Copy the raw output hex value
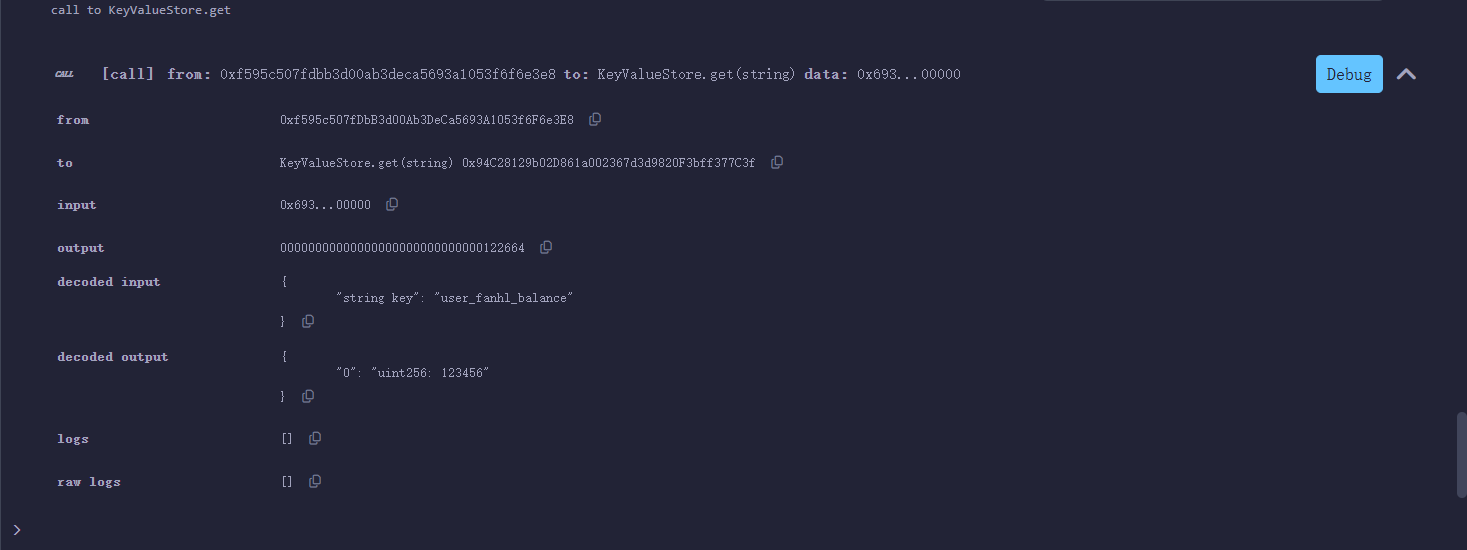Viewport: 1467px width, 550px height. tap(546, 247)
